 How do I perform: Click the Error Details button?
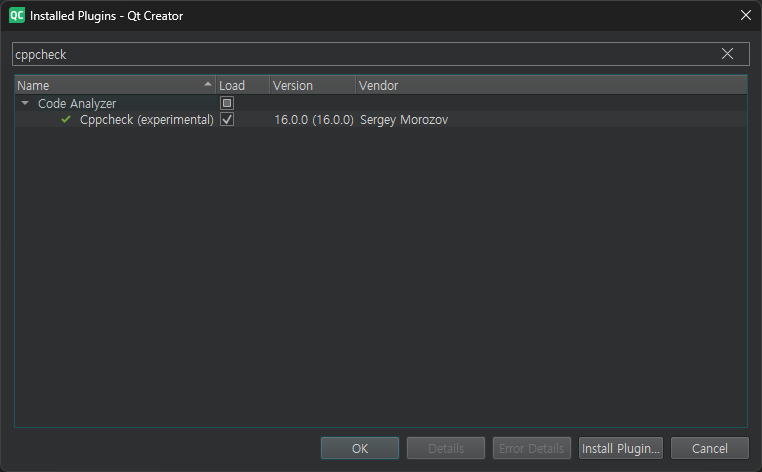tap(531, 448)
